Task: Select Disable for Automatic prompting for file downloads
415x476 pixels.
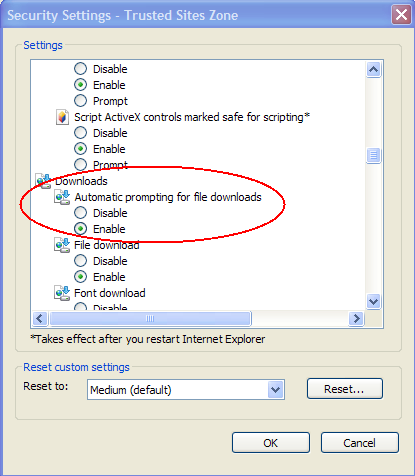Action: coord(81,213)
